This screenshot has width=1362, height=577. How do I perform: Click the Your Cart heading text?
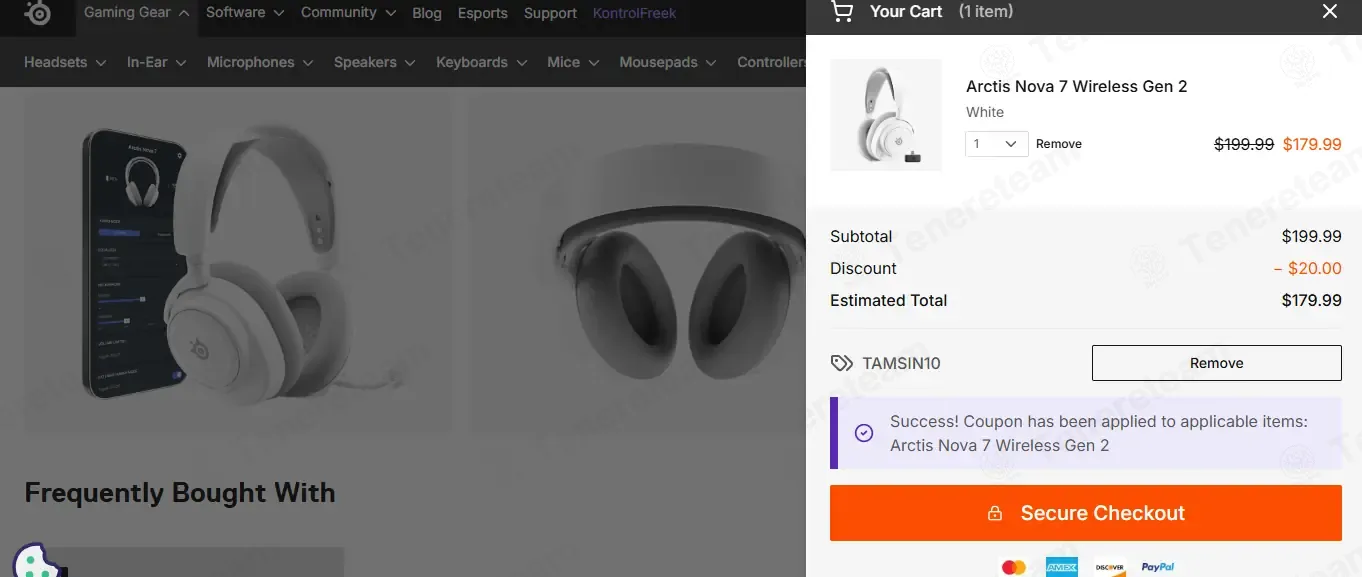(906, 11)
